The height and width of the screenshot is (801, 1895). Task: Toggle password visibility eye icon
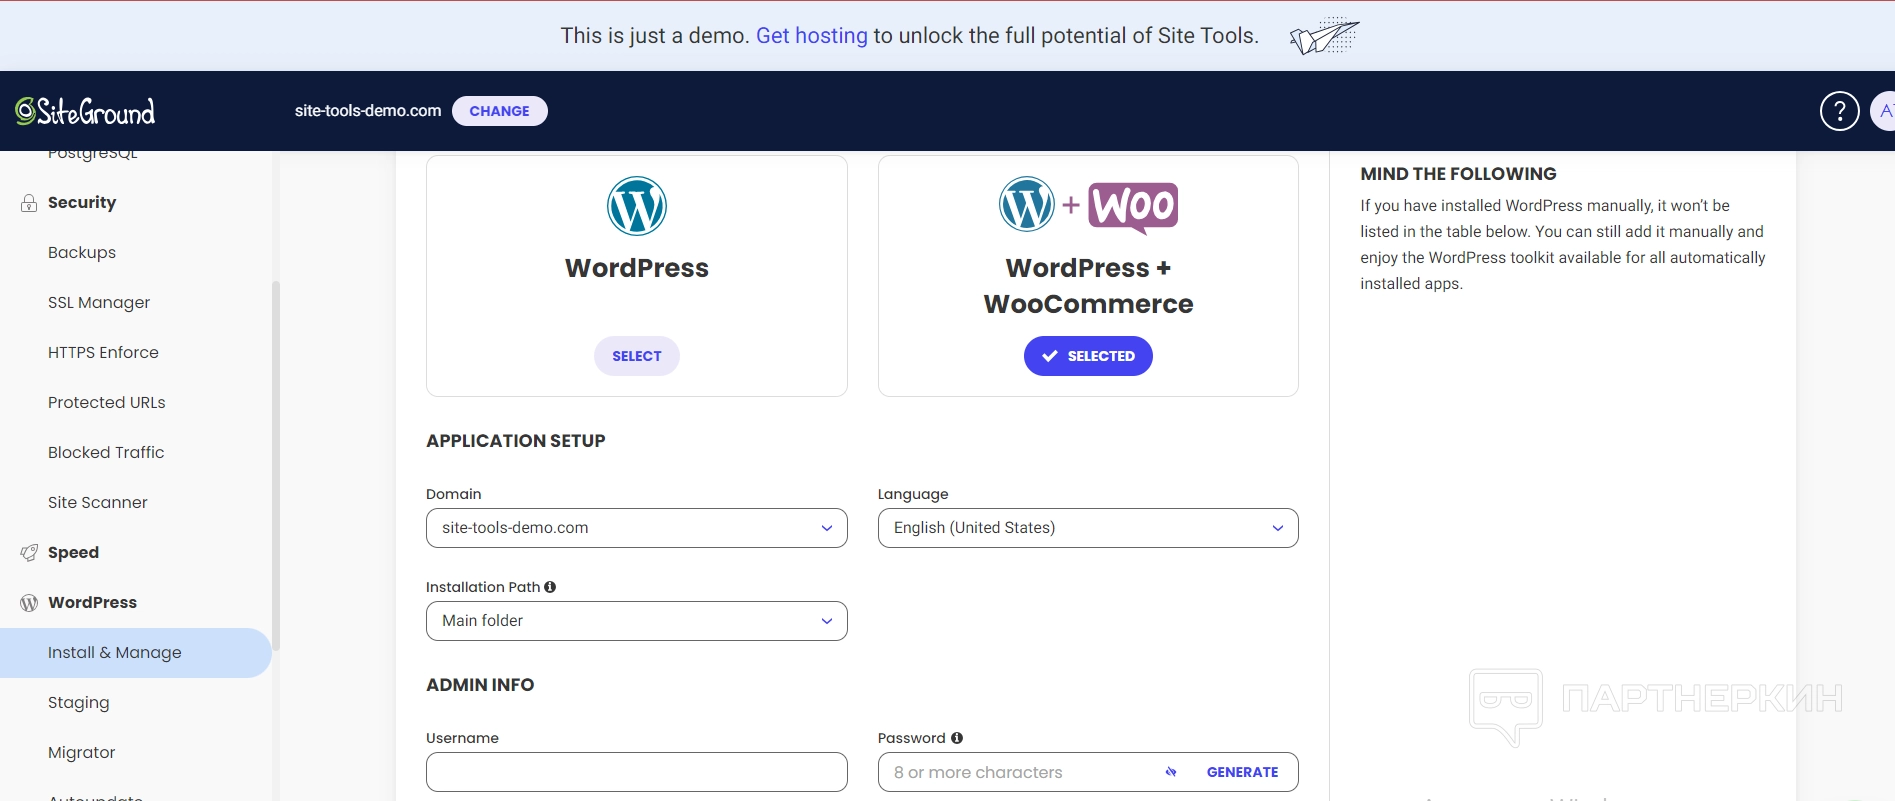point(1171,772)
